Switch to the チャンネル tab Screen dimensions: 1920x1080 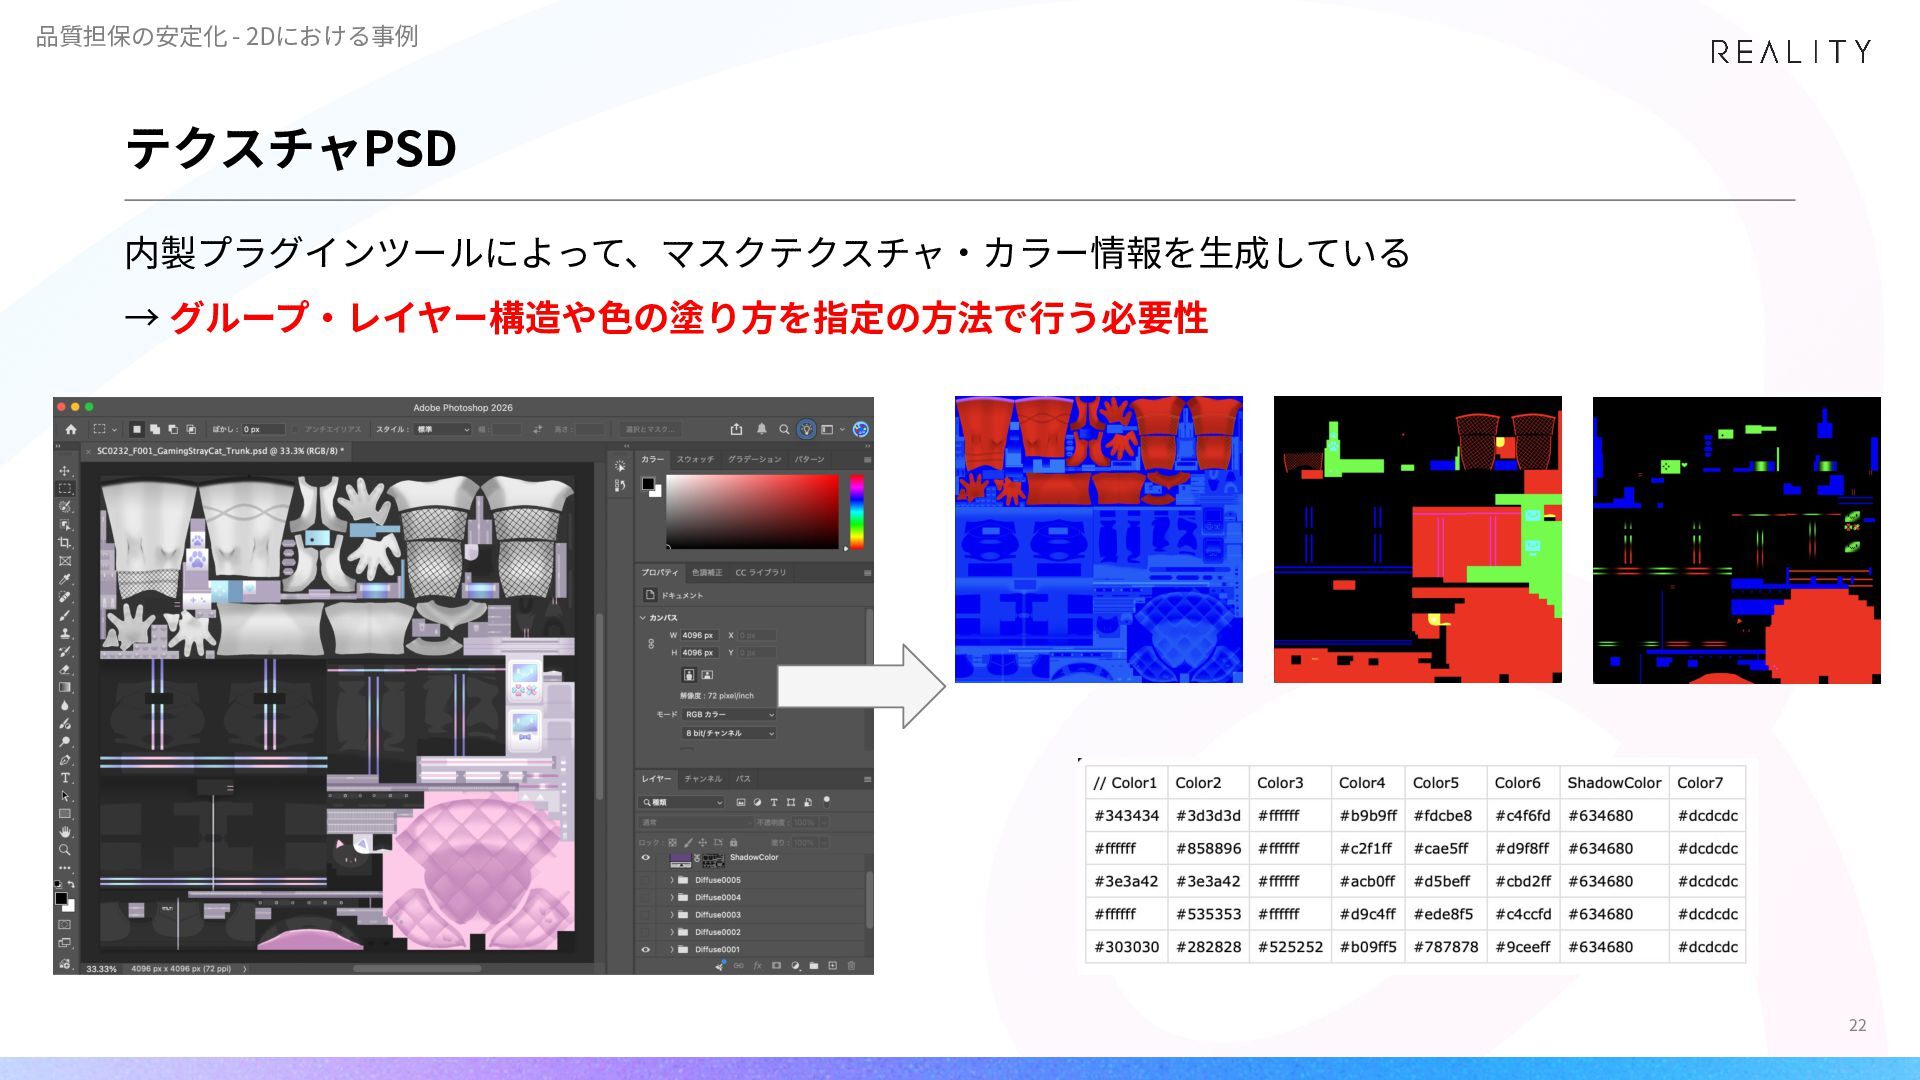click(x=703, y=779)
